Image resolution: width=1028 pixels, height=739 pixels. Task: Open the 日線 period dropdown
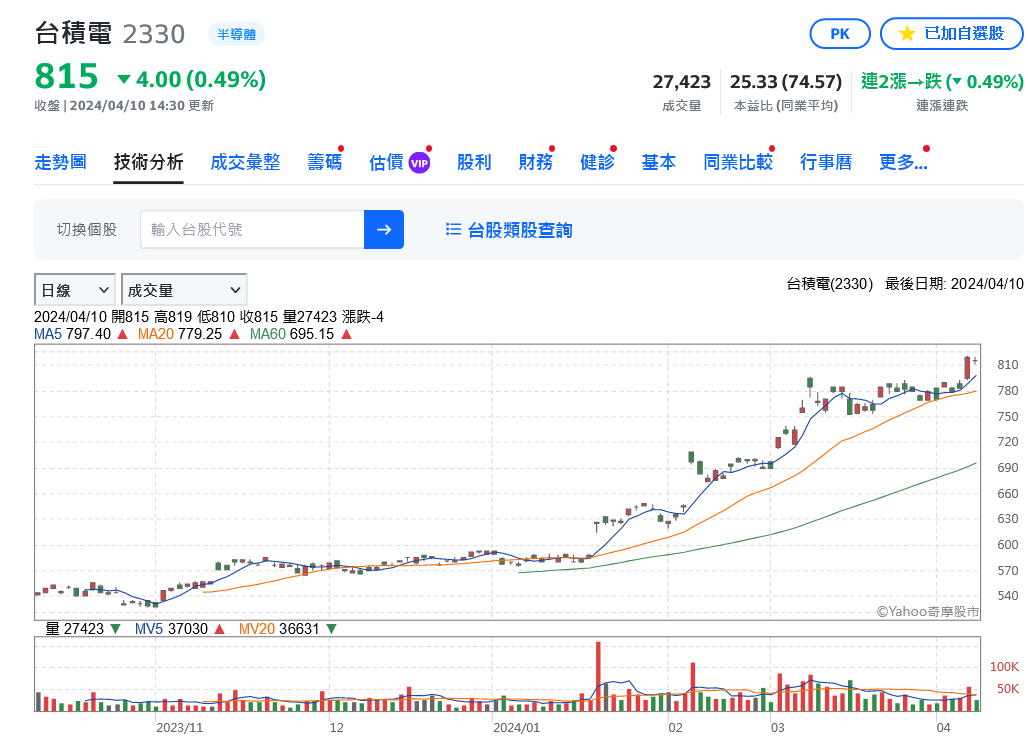click(75, 290)
